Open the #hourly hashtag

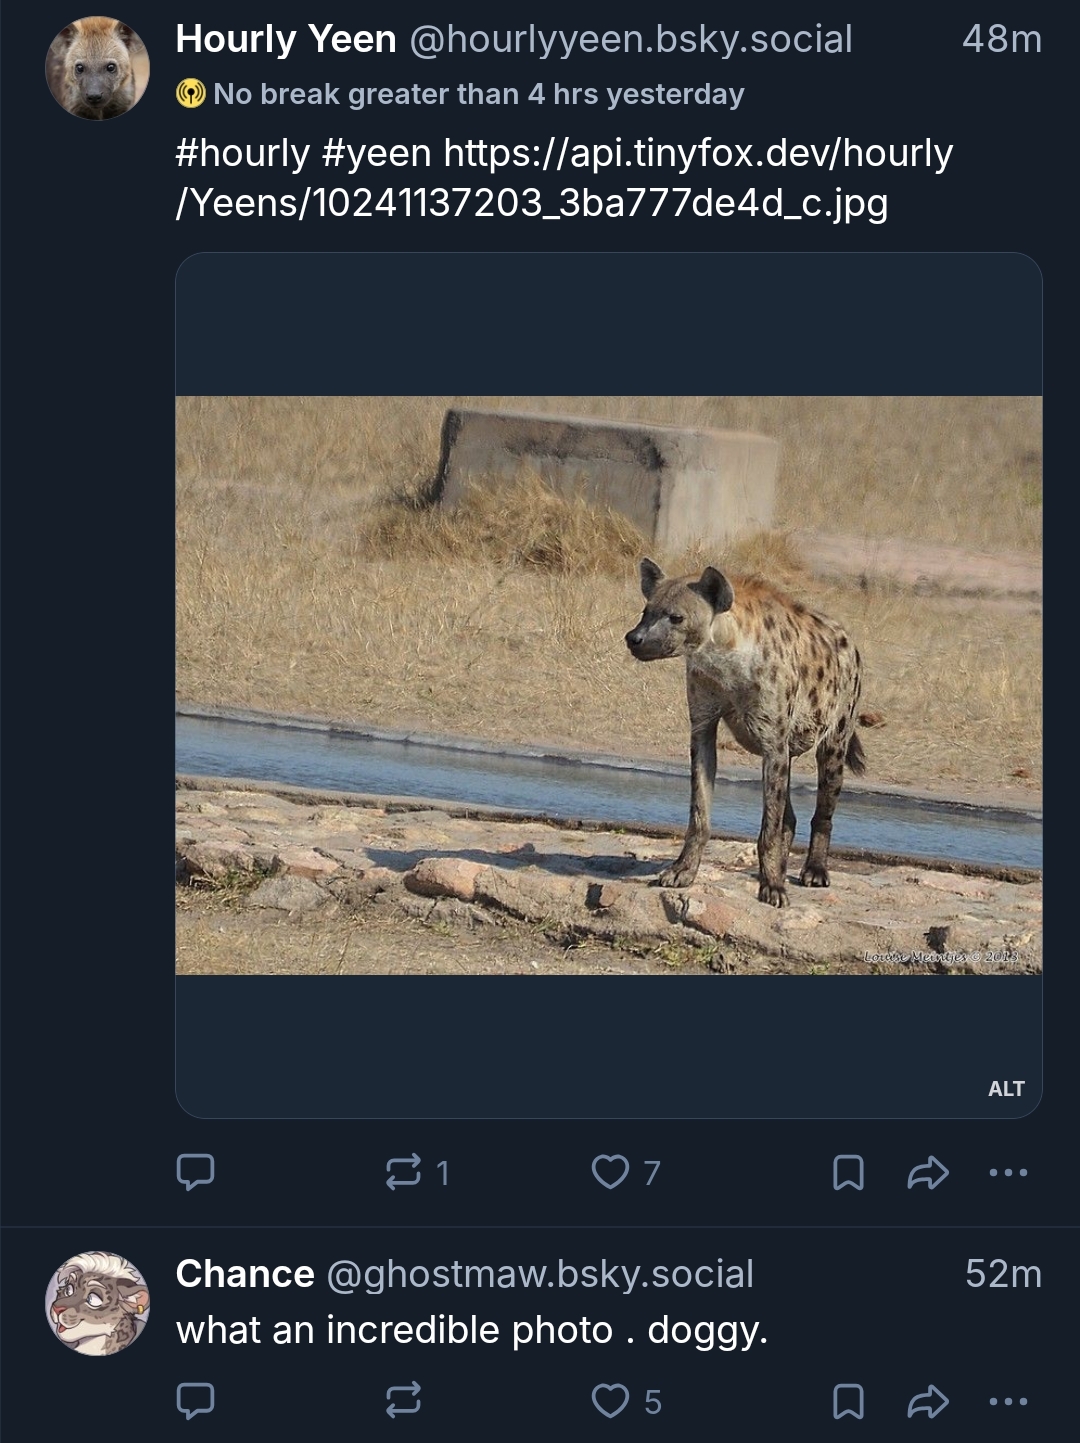tap(243, 154)
